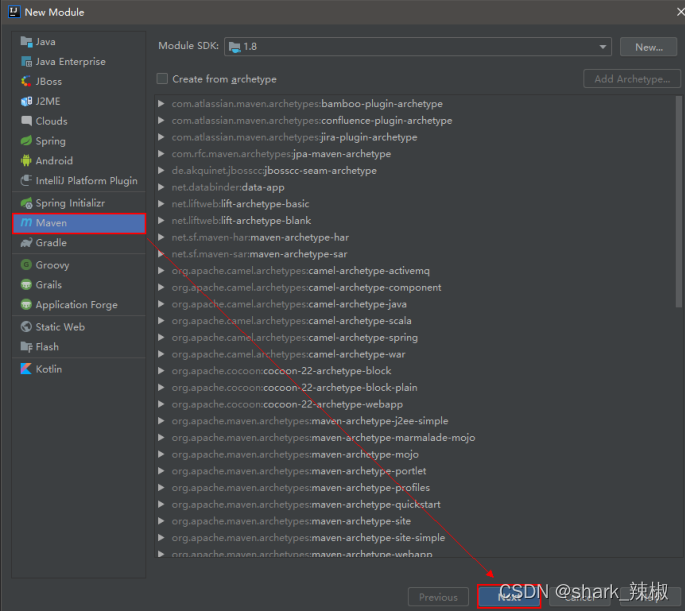Expand the camel-archetype-spring node

point(161,337)
